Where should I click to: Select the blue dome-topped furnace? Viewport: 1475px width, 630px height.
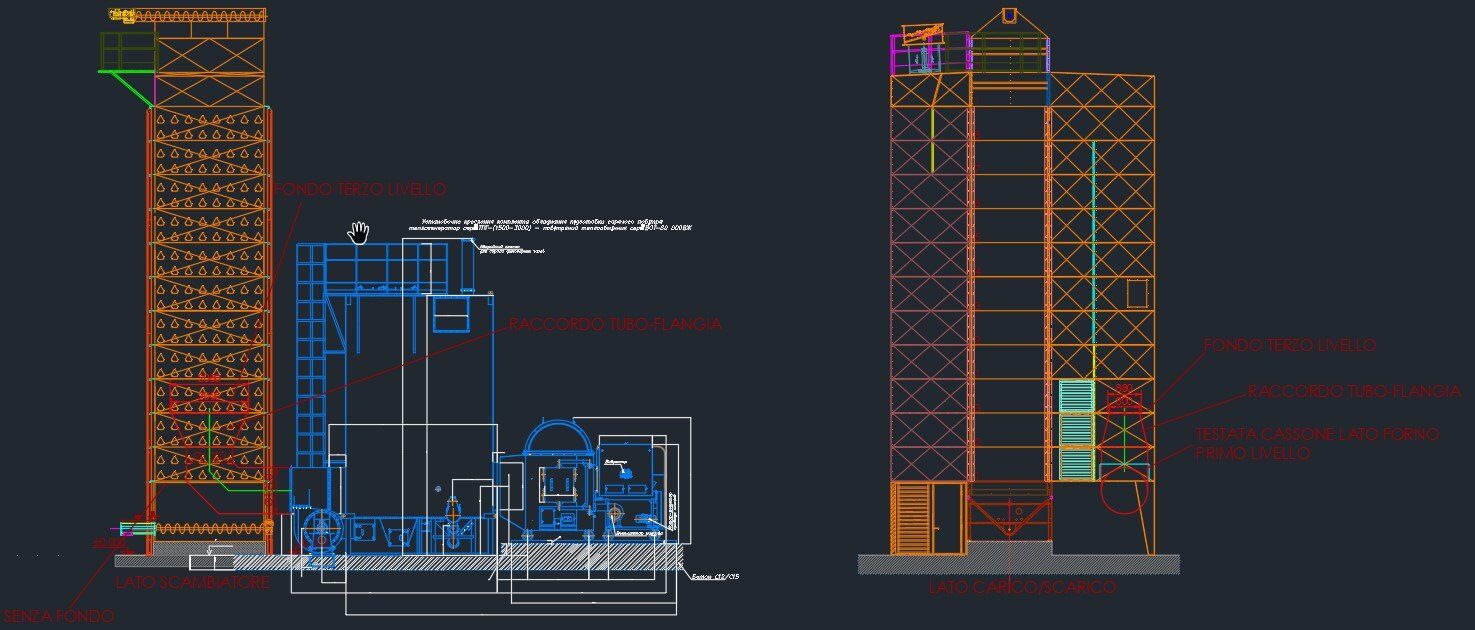coord(559,478)
